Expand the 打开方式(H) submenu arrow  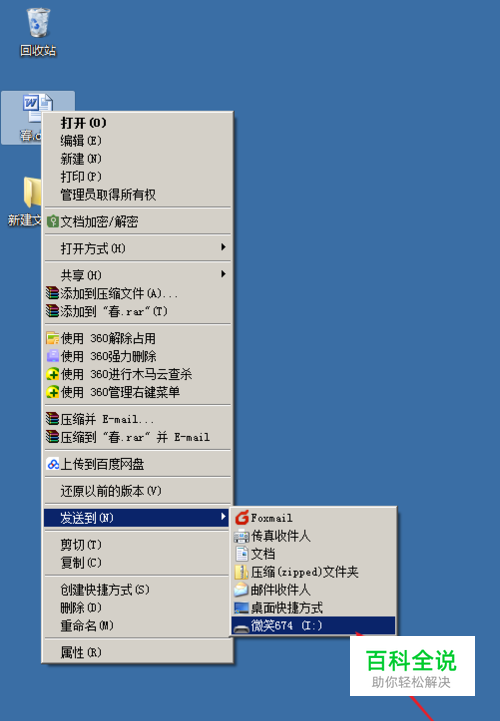(x=223, y=247)
